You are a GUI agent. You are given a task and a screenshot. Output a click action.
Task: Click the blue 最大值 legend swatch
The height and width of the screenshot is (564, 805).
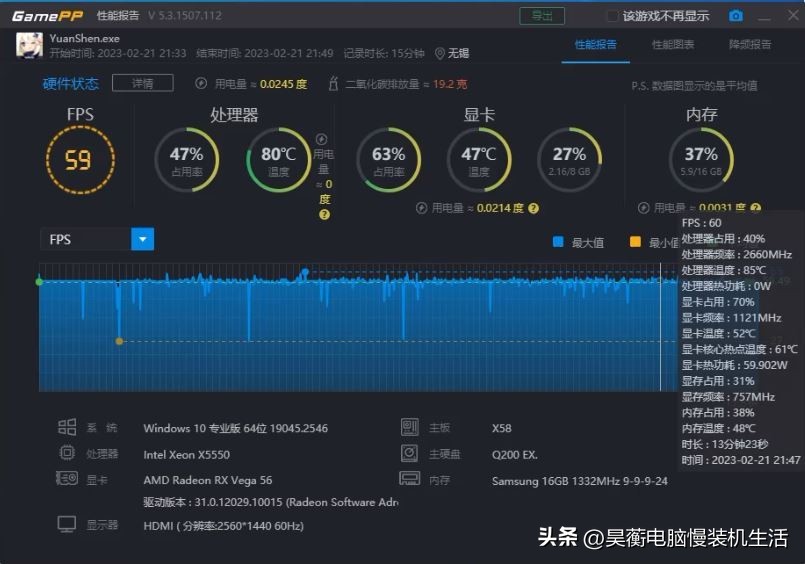tap(558, 242)
